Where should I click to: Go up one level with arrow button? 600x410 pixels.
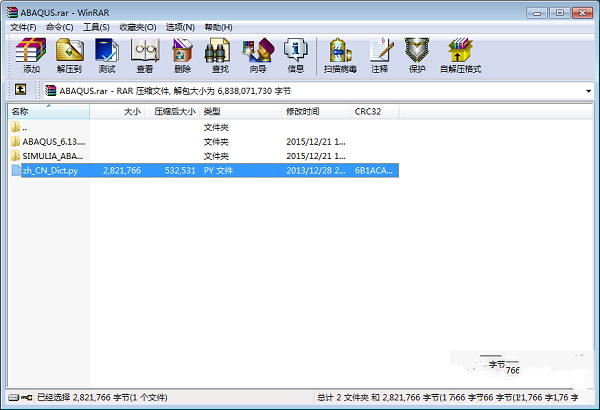click(20, 90)
